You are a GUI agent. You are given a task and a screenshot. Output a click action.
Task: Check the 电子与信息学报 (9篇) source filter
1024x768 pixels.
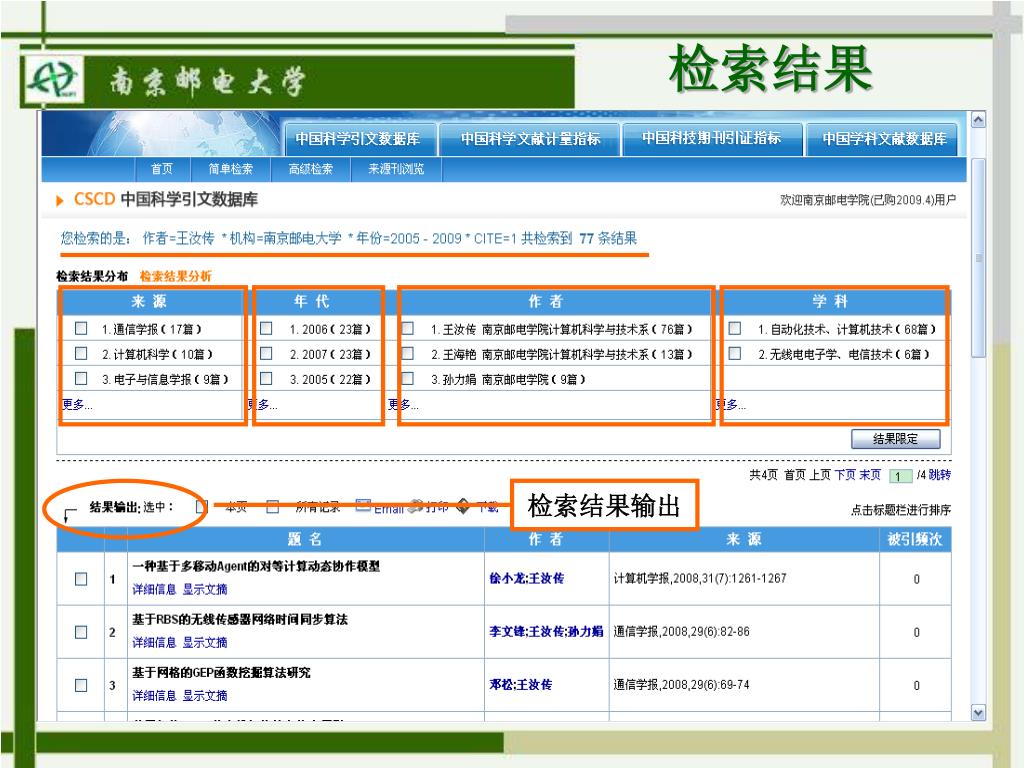click(x=81, y=378)
